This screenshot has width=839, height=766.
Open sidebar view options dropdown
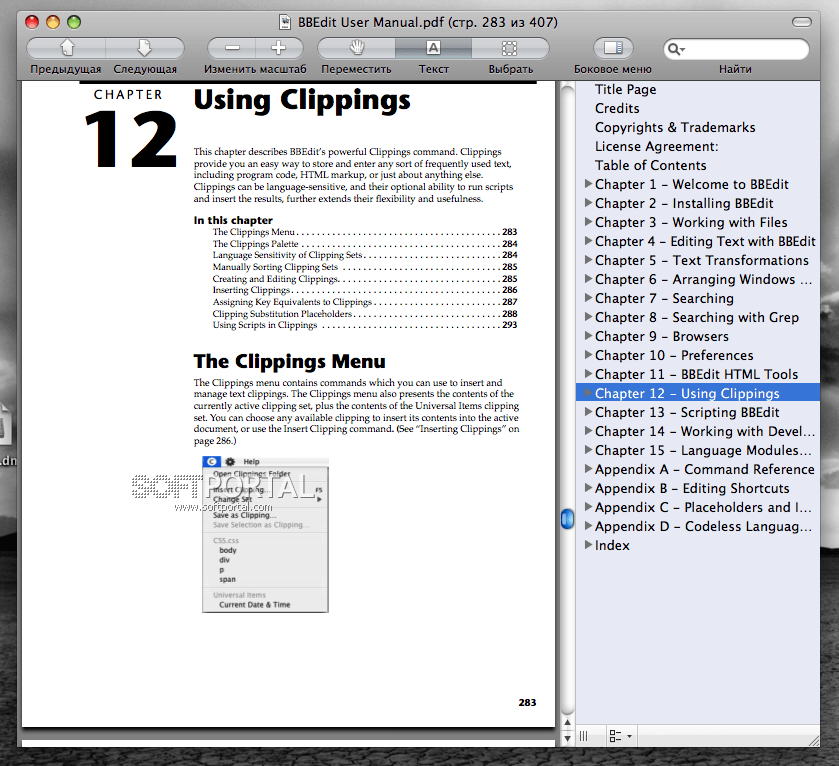pos(621,737)
